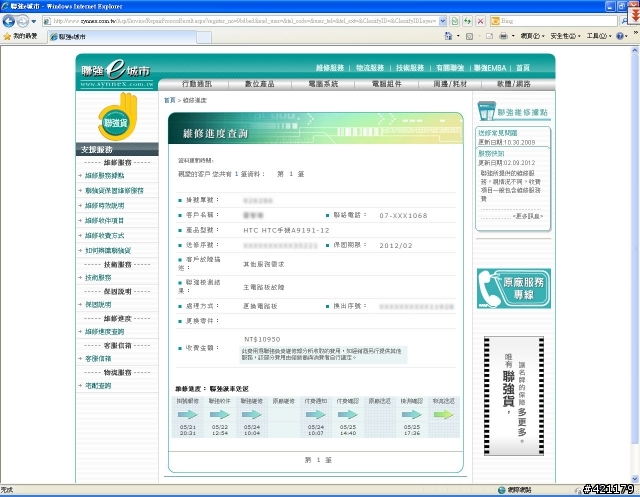640x497 pixels.
Task: Open the 送修常見問題 link
Action: [x=498, y=133]
